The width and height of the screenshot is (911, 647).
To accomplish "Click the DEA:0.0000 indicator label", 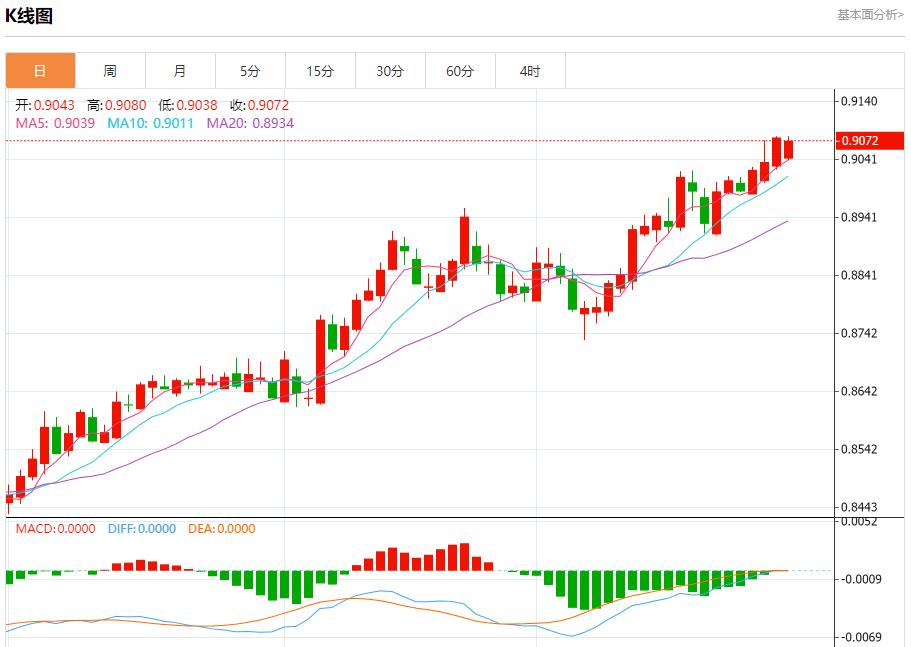I will click(221, 529).
